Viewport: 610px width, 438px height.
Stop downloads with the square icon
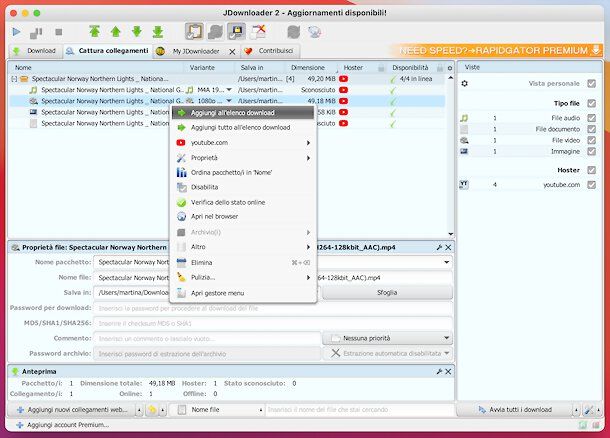tap(59, 32)
